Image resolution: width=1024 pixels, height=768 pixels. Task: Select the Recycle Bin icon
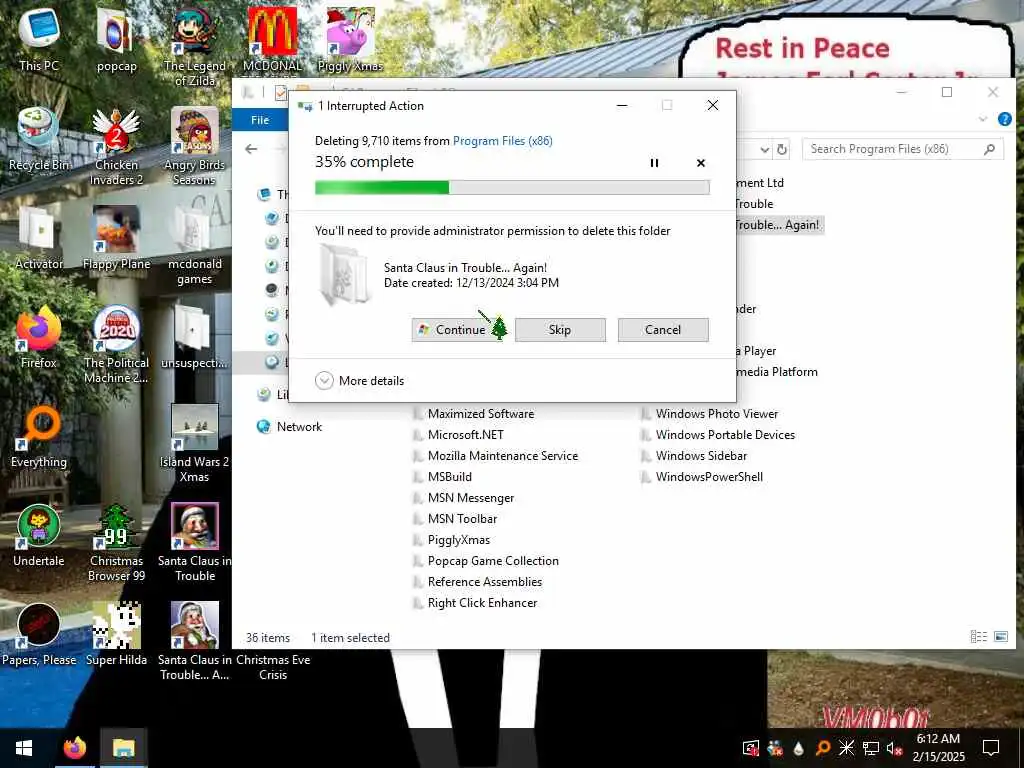point(39,139)
